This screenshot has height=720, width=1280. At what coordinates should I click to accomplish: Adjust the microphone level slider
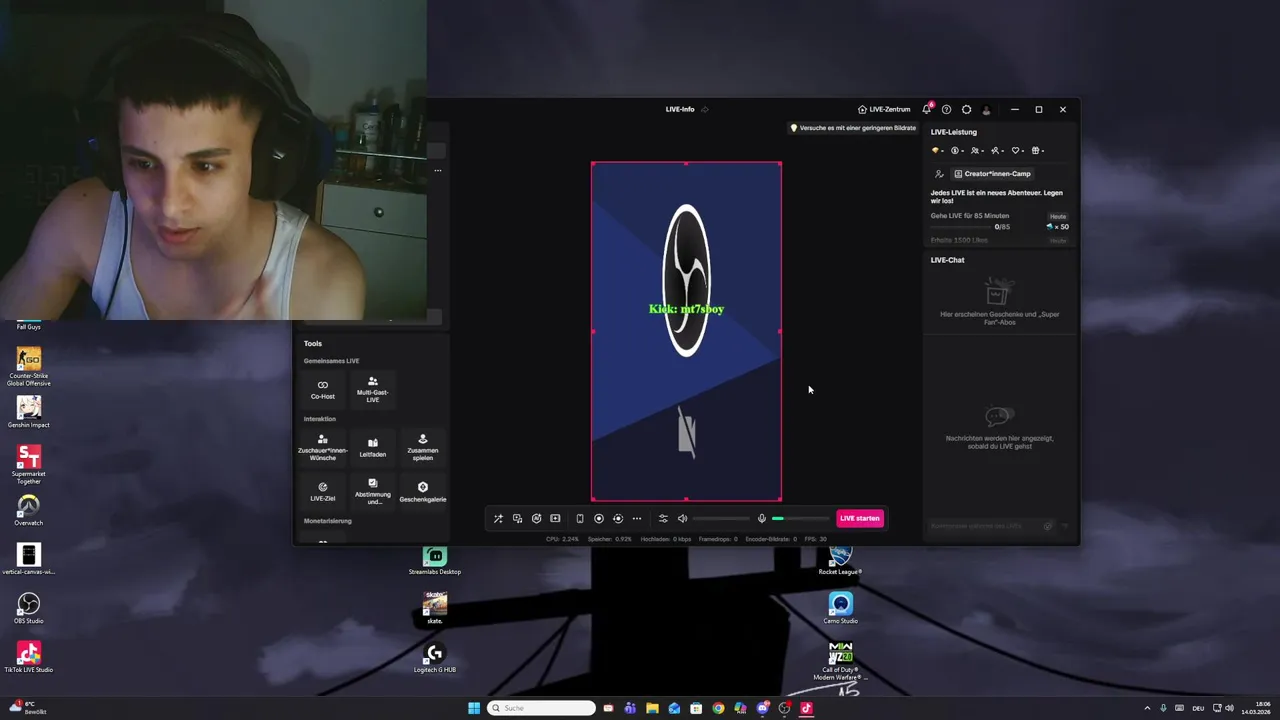800,518
